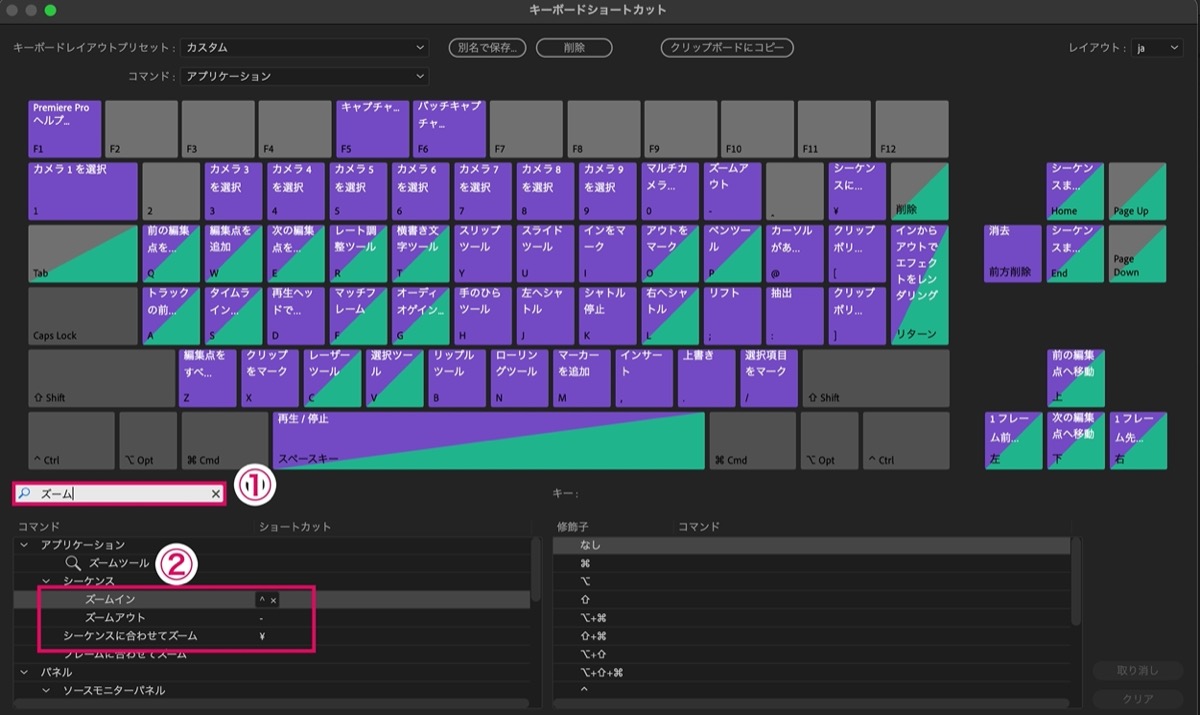The height and width of the screenshot is (715, 1200).
Task: Collapse the パネル tree group
Action: point(24,673)
